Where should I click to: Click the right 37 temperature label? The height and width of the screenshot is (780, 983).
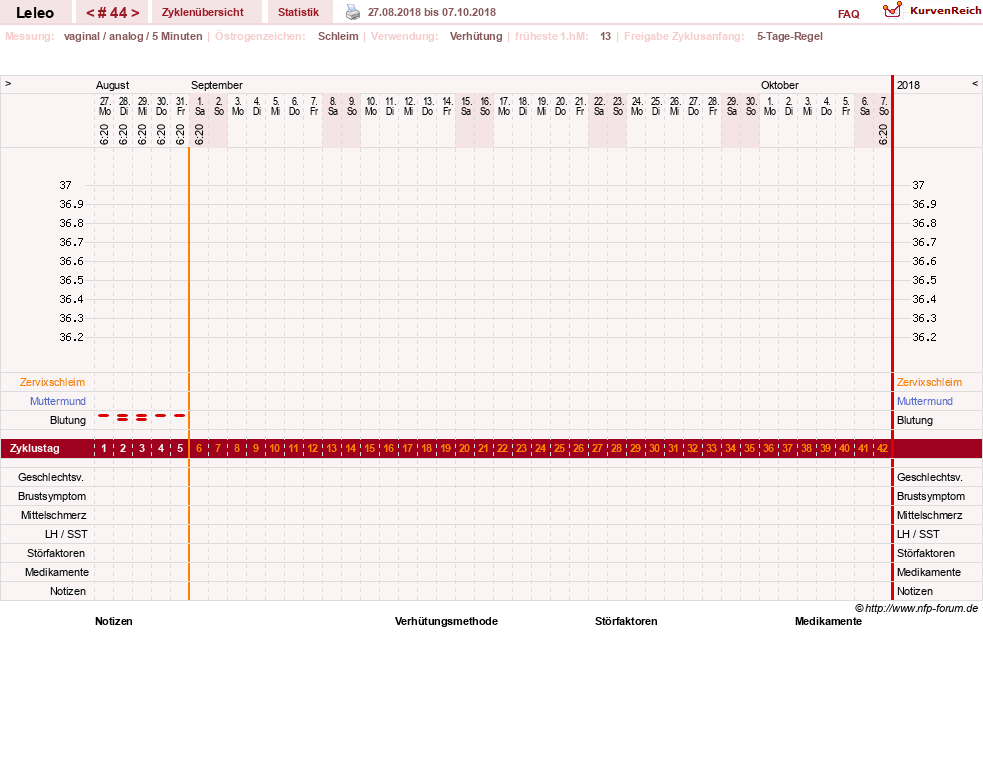click(918, 185)
